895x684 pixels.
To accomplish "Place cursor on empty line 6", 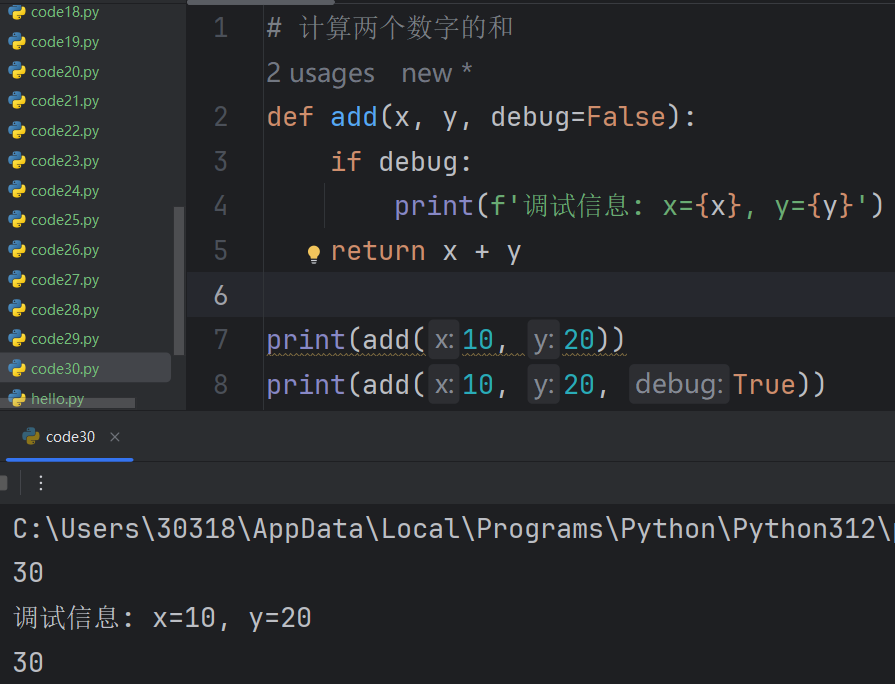I will [x=500, y=296].
